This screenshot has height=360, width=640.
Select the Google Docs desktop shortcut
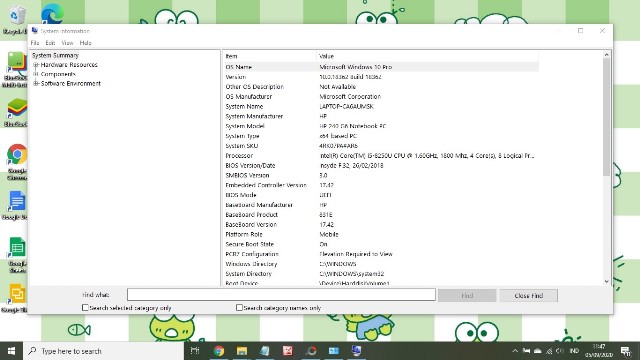pos(16,205)
